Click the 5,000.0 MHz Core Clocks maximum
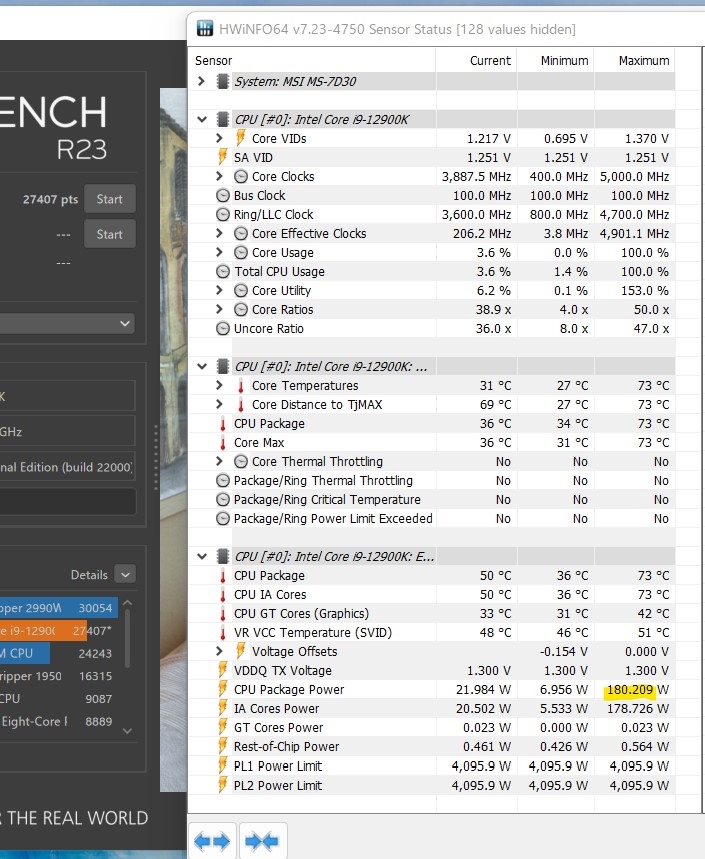Image resolution: width=705 pixels, height=859 pixels. point(634,176)
